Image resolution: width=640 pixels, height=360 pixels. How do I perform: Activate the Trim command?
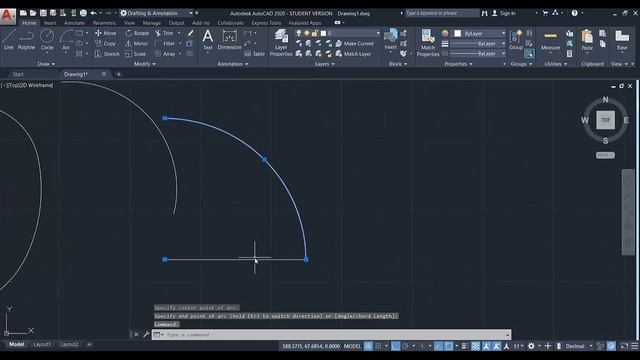[x=164, y=33]
